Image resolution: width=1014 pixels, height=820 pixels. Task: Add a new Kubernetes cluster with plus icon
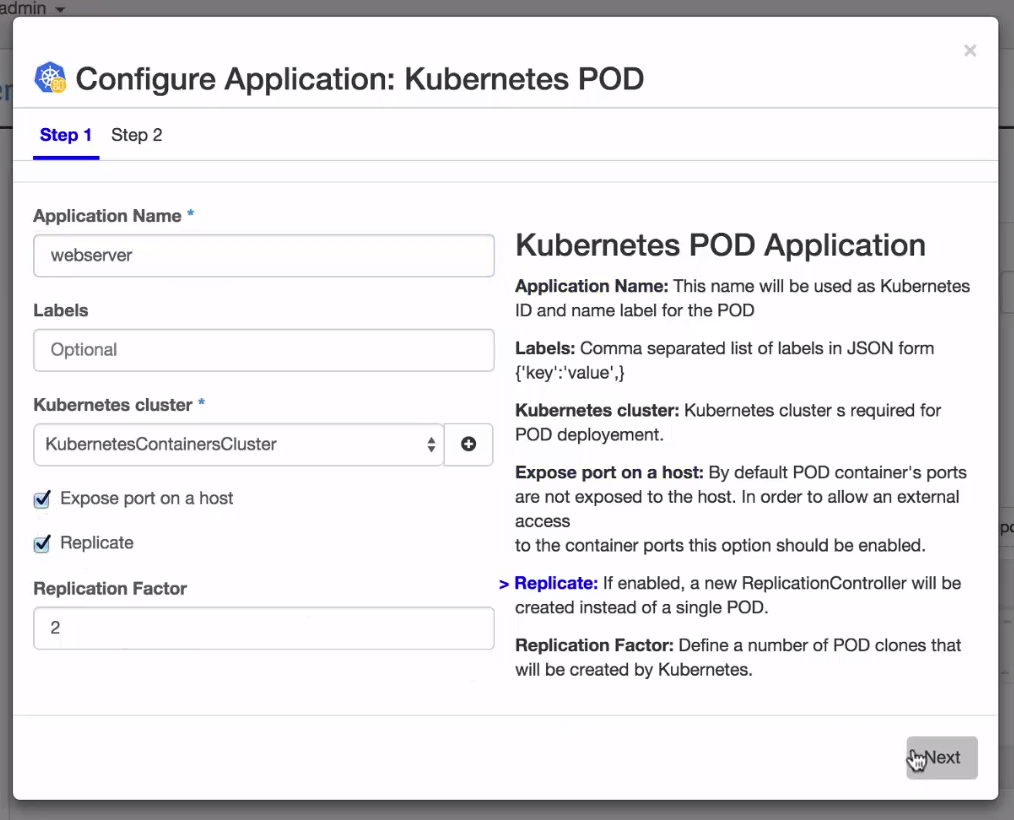pos(468,444)
